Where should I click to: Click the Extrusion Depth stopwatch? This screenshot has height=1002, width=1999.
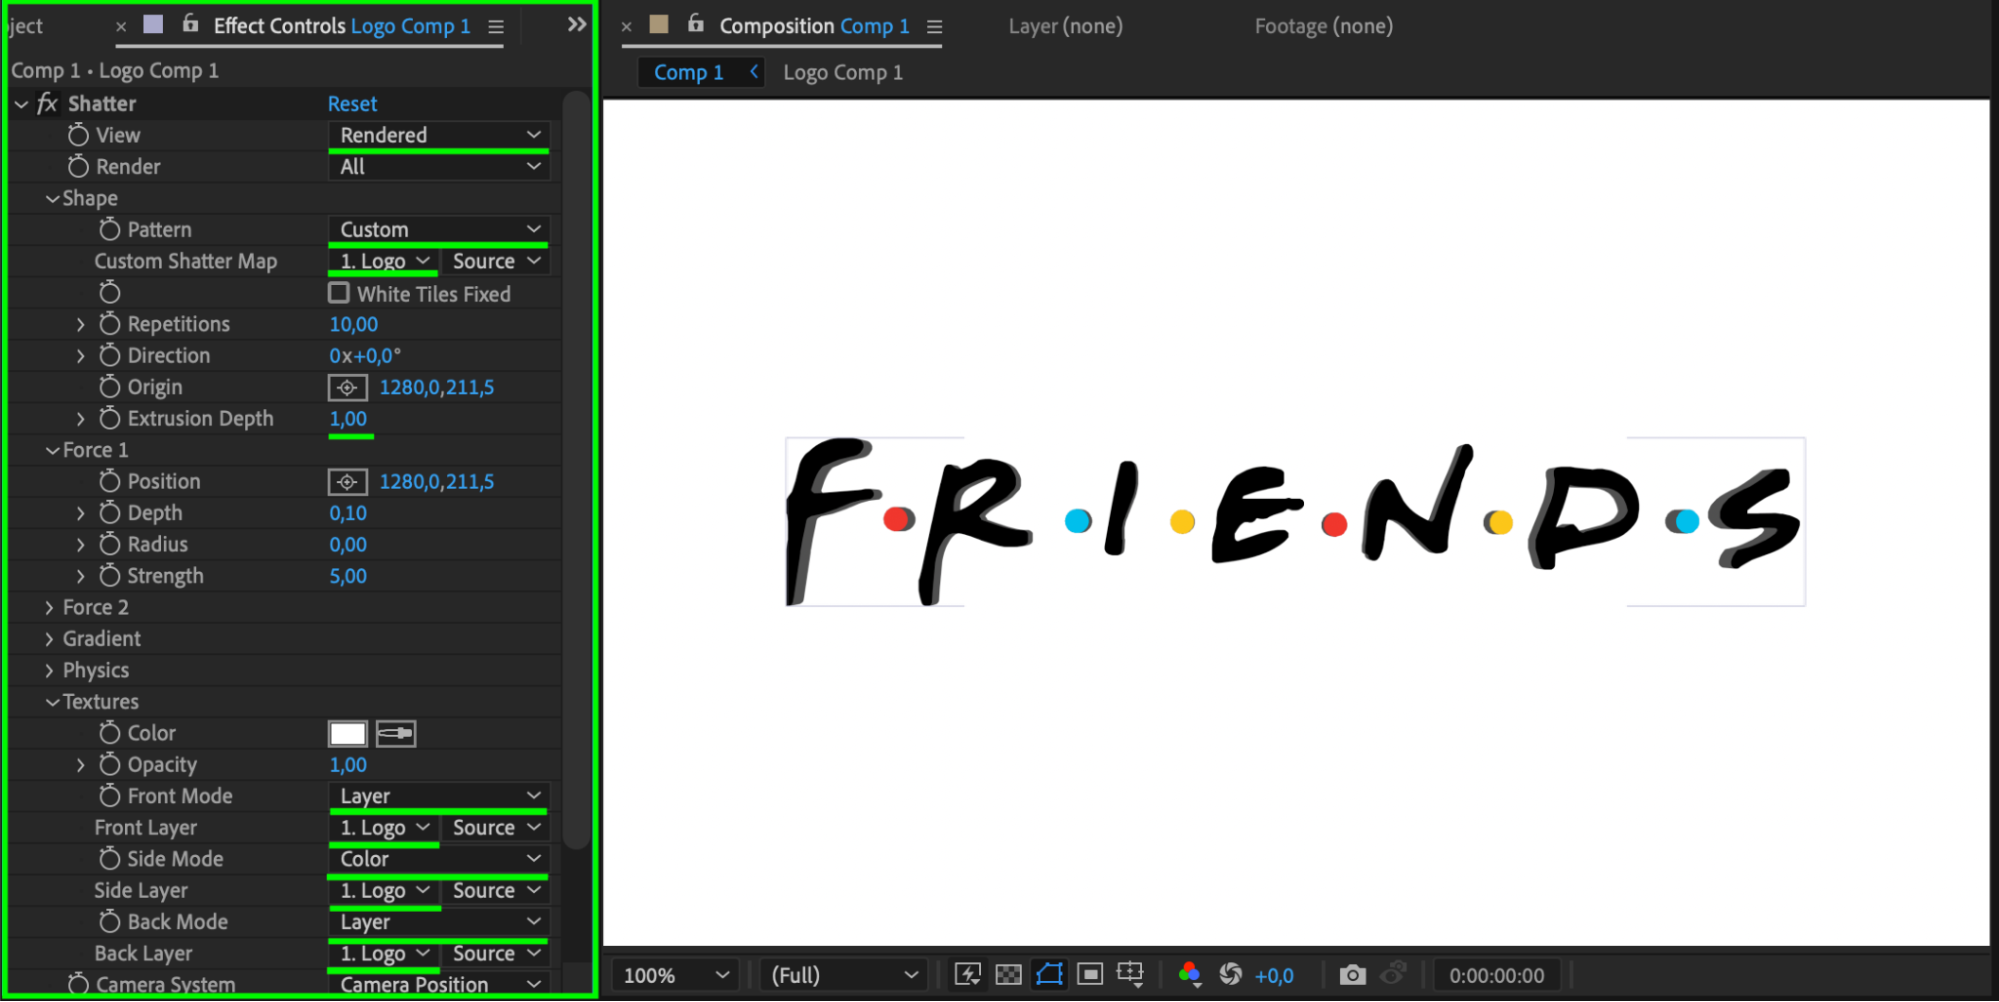[110, 419]
